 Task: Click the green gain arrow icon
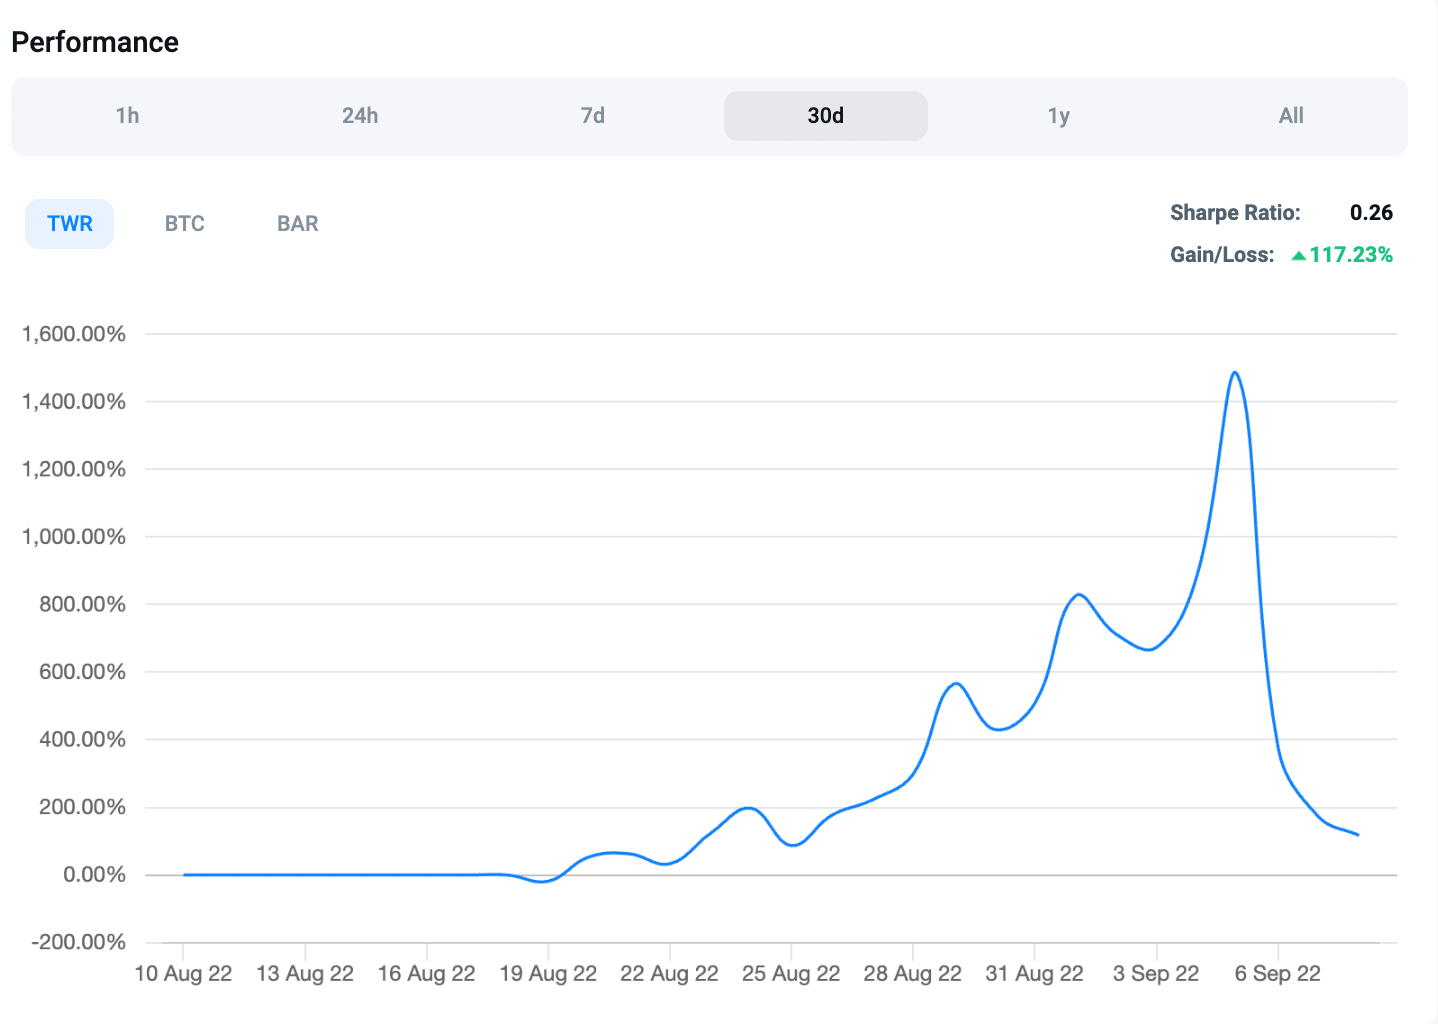click(1298, 256)
